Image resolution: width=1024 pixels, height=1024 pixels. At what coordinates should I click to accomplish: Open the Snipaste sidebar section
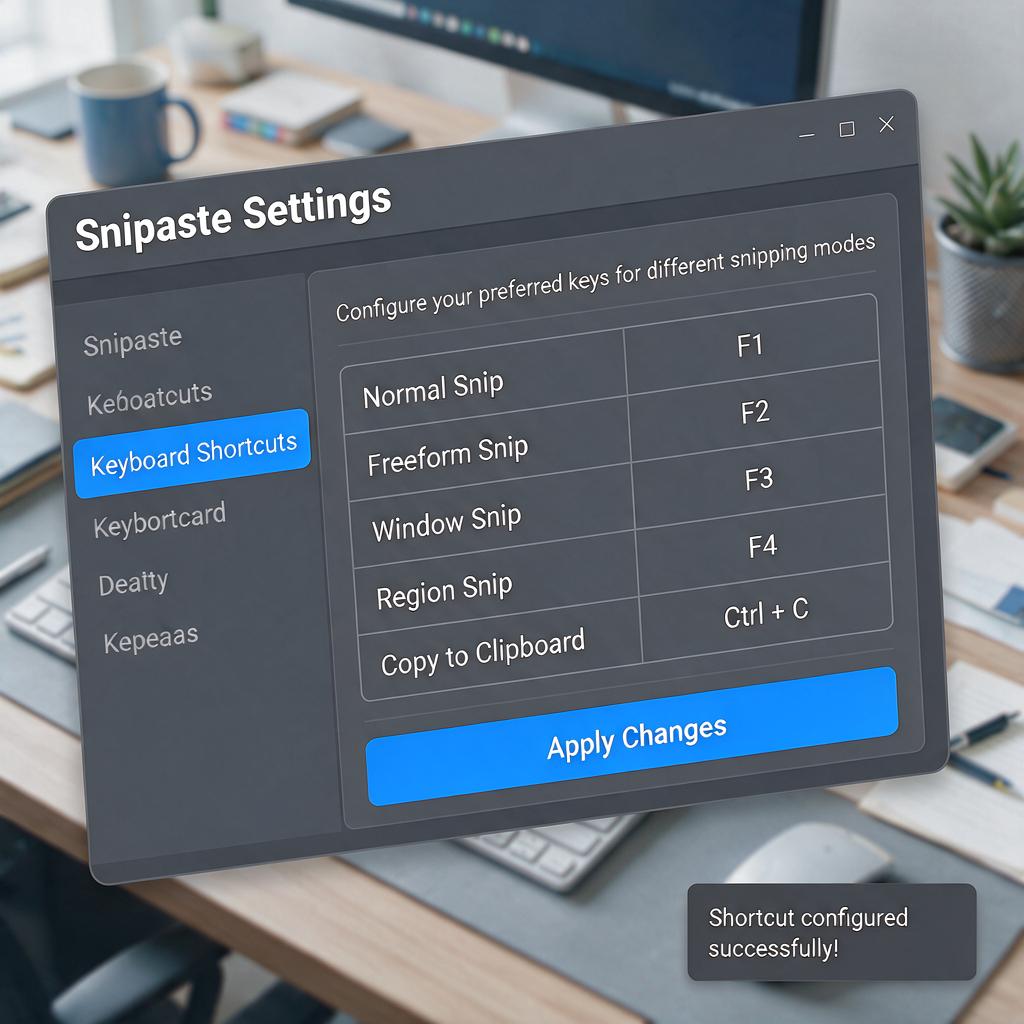tap(133, 342)
